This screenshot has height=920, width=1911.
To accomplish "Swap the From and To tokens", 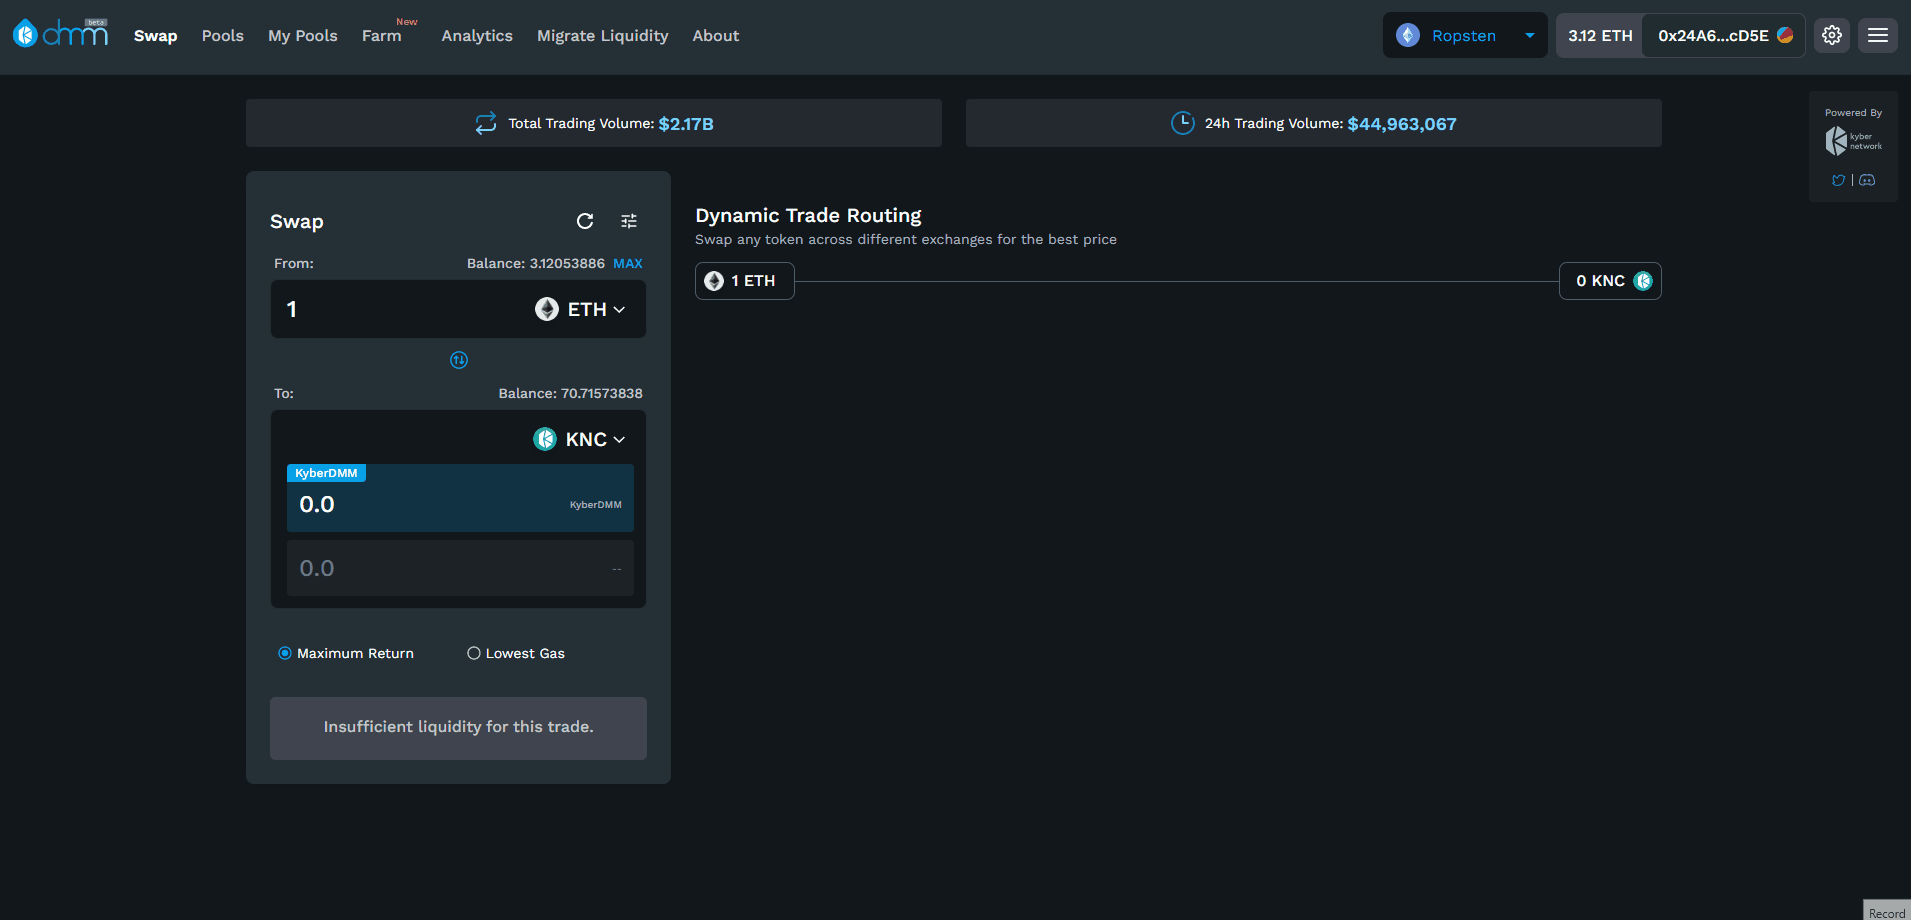I will tap(459, 360).
